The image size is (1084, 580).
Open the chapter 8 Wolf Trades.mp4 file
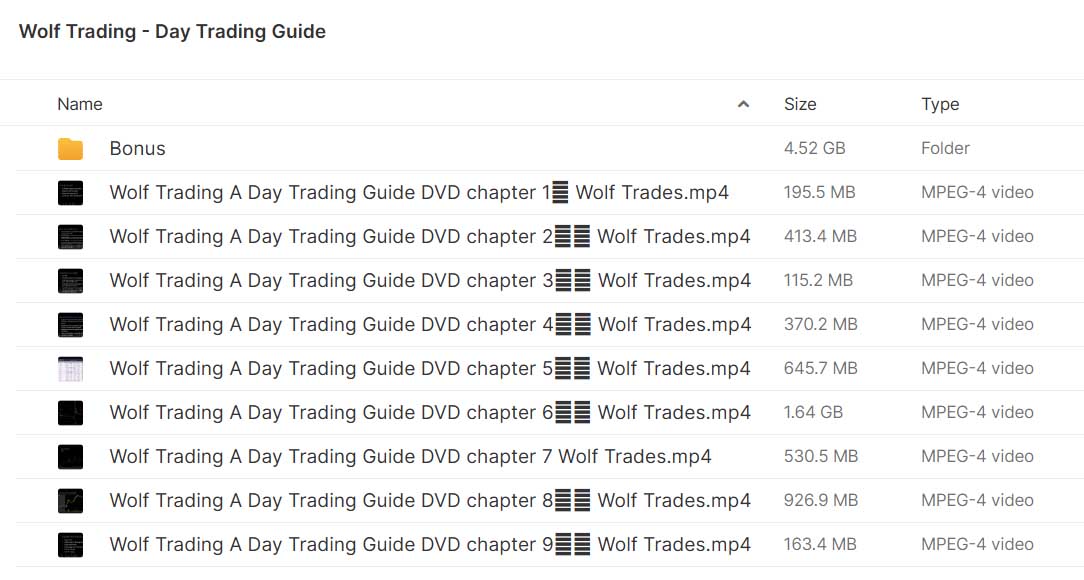click(x=430, y=501)
